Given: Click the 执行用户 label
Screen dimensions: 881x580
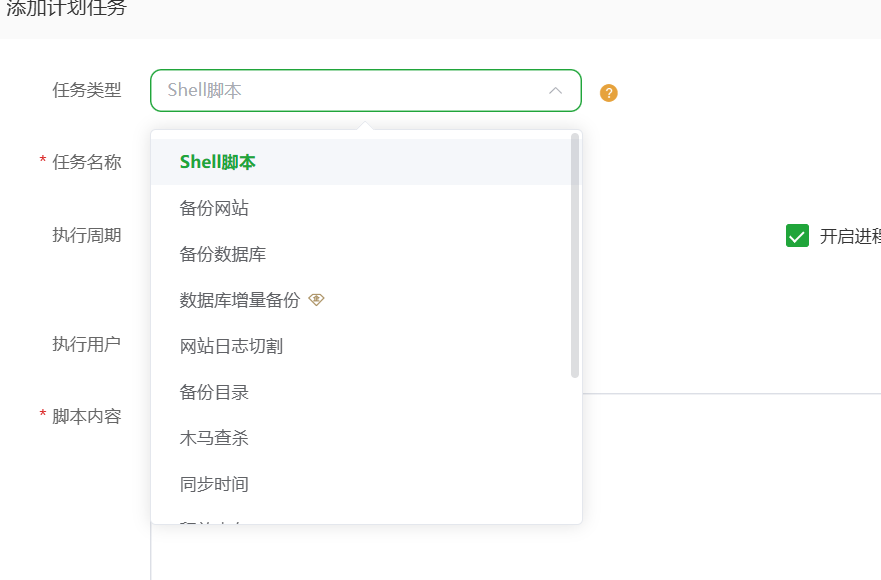Looking at the screenshot, I should point(87,344).
